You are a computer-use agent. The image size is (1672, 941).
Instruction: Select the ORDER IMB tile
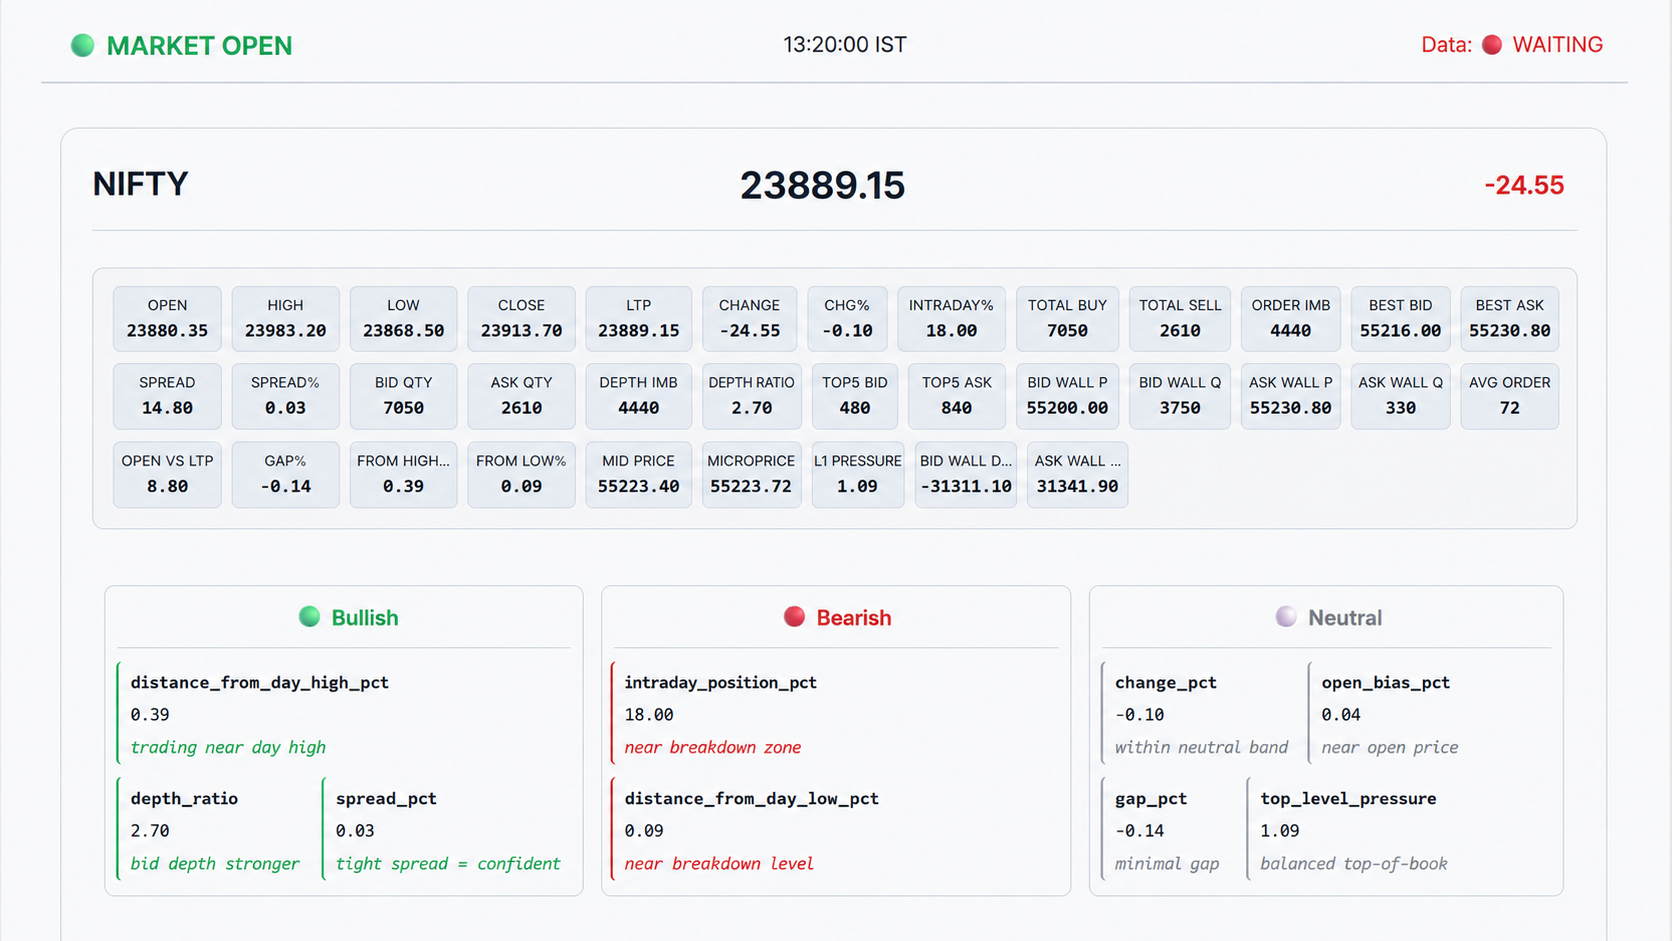click(x=1290, y=319)
